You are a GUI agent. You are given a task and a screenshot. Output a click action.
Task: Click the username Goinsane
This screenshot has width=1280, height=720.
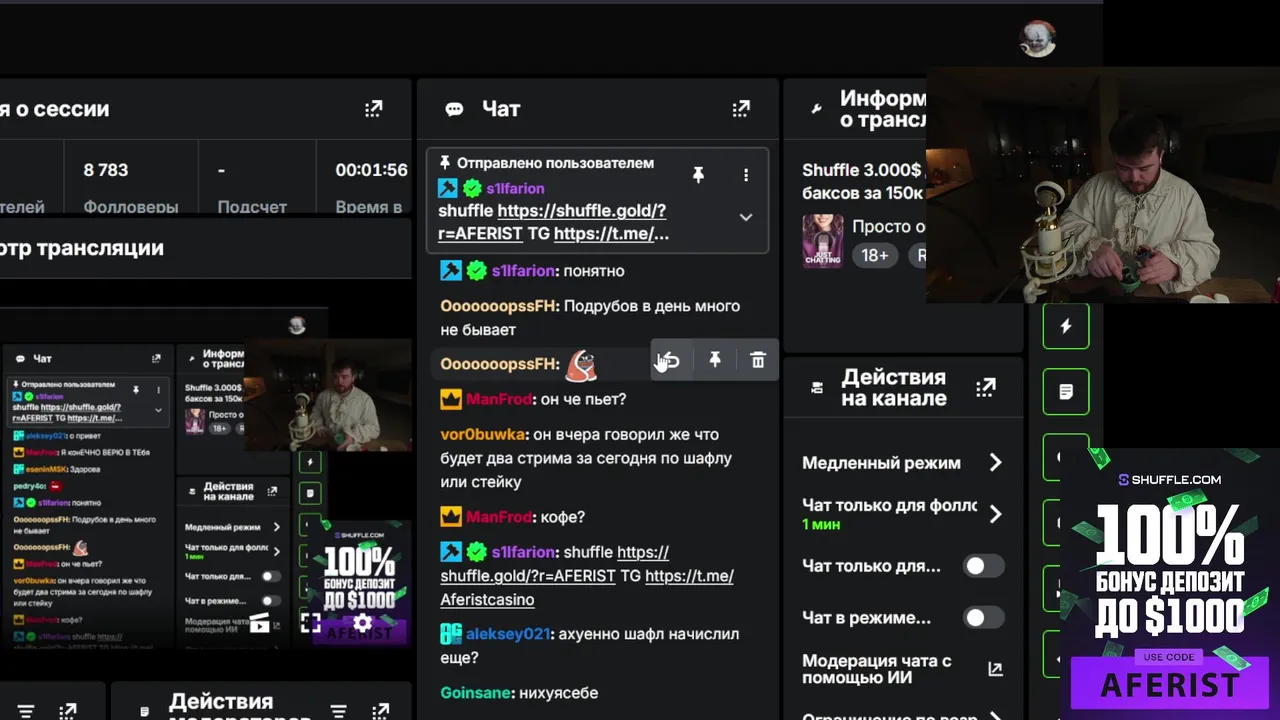(x=476, y=693)
